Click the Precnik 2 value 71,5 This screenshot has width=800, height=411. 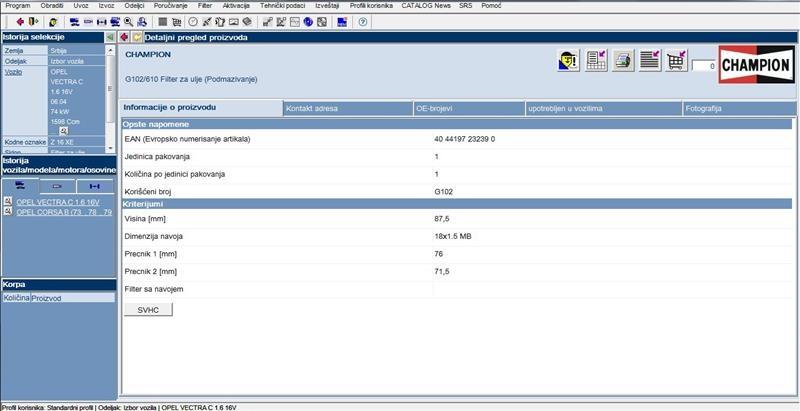click(442, 272)
